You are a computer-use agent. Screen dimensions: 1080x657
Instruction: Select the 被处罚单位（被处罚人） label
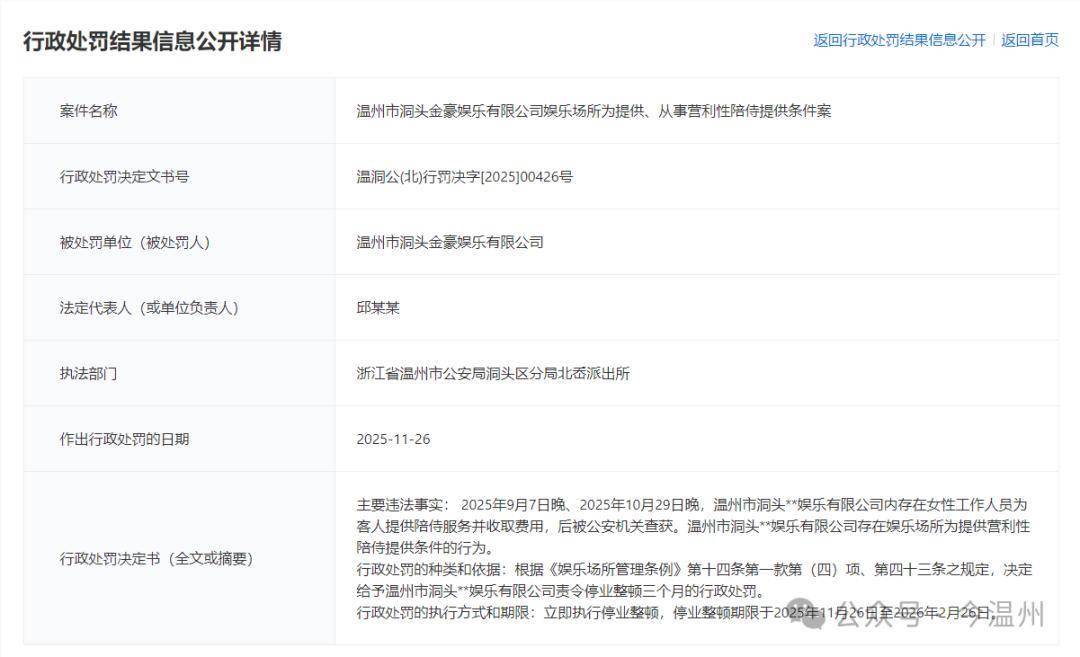(134, 243)
